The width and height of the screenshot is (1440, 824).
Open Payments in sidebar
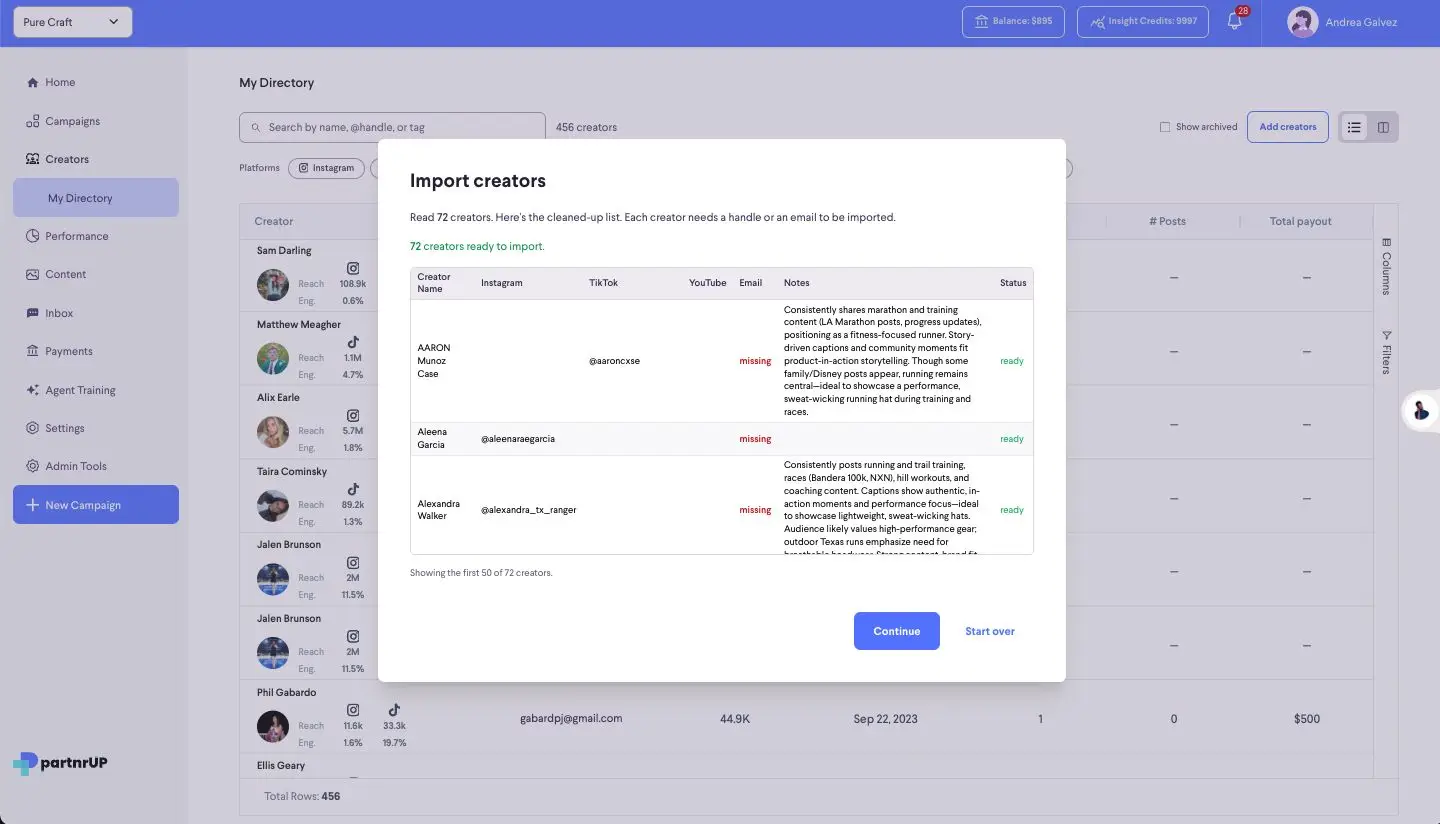coord(68,351)
